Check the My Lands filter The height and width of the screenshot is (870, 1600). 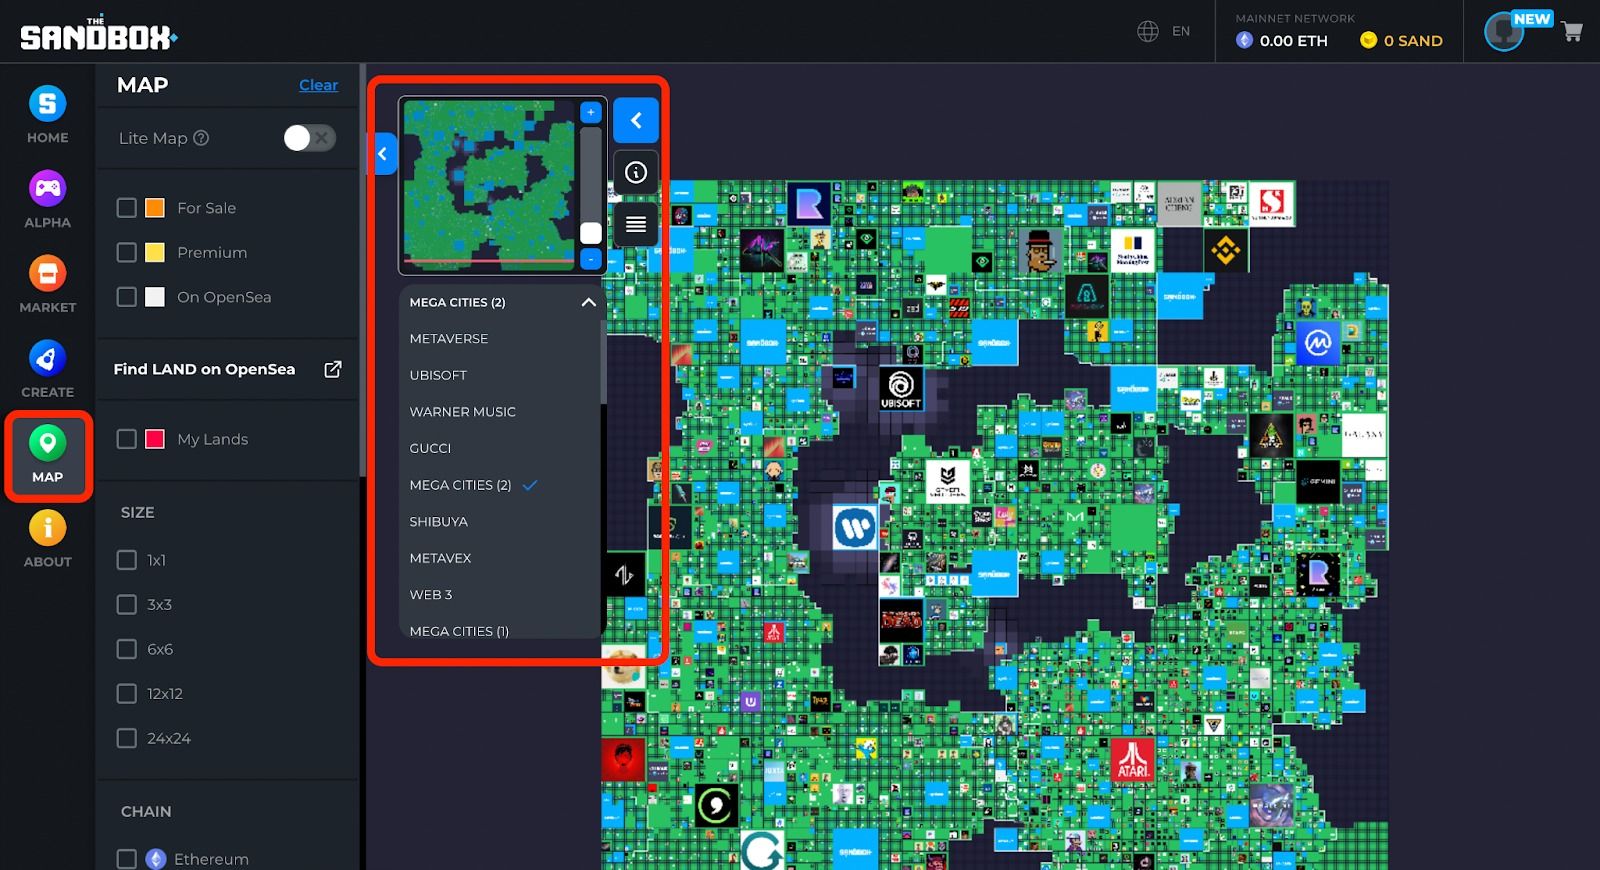[x=127, y=439]
